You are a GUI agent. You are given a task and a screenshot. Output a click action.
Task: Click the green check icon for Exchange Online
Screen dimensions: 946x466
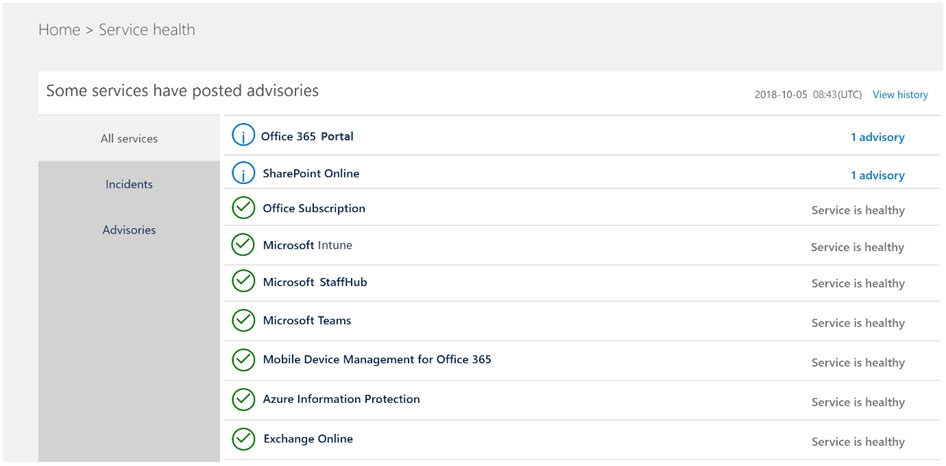(243, 439)
